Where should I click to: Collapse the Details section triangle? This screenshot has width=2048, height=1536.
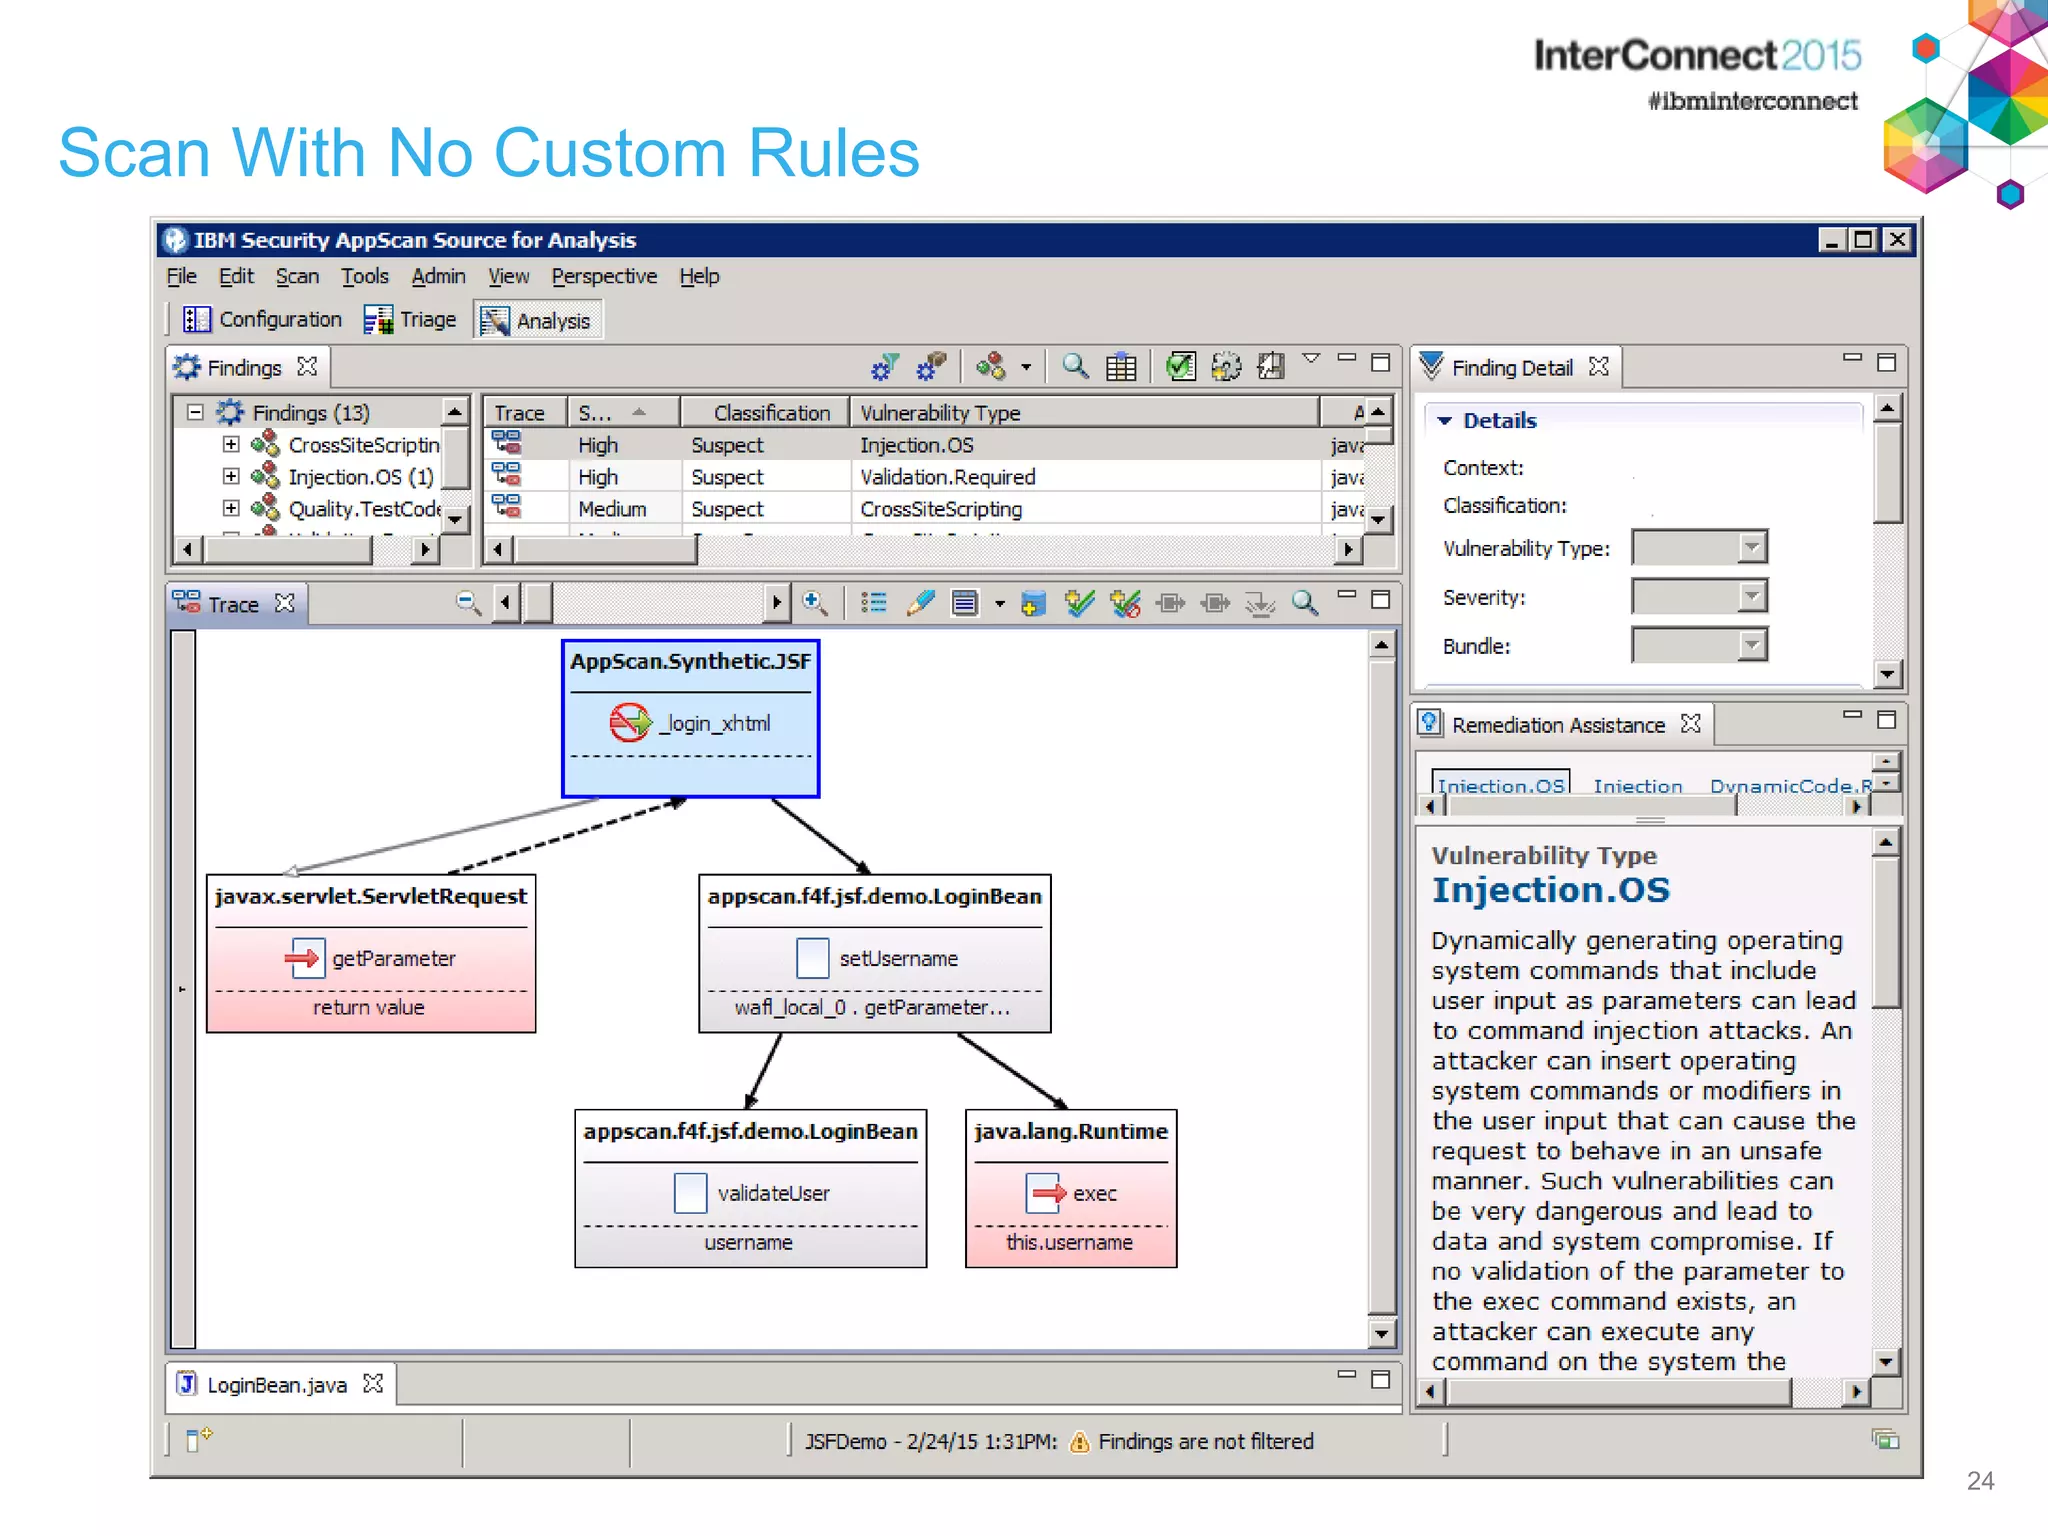click(x=1444, y=421)
